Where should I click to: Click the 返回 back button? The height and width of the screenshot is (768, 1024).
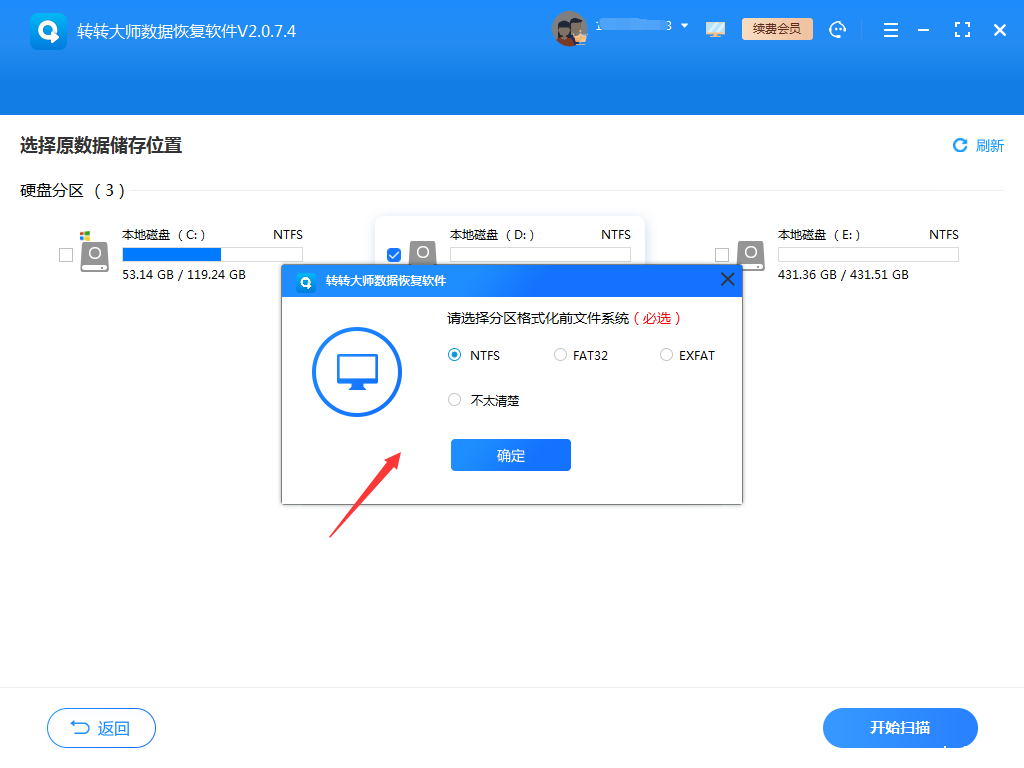pos(100,728)
